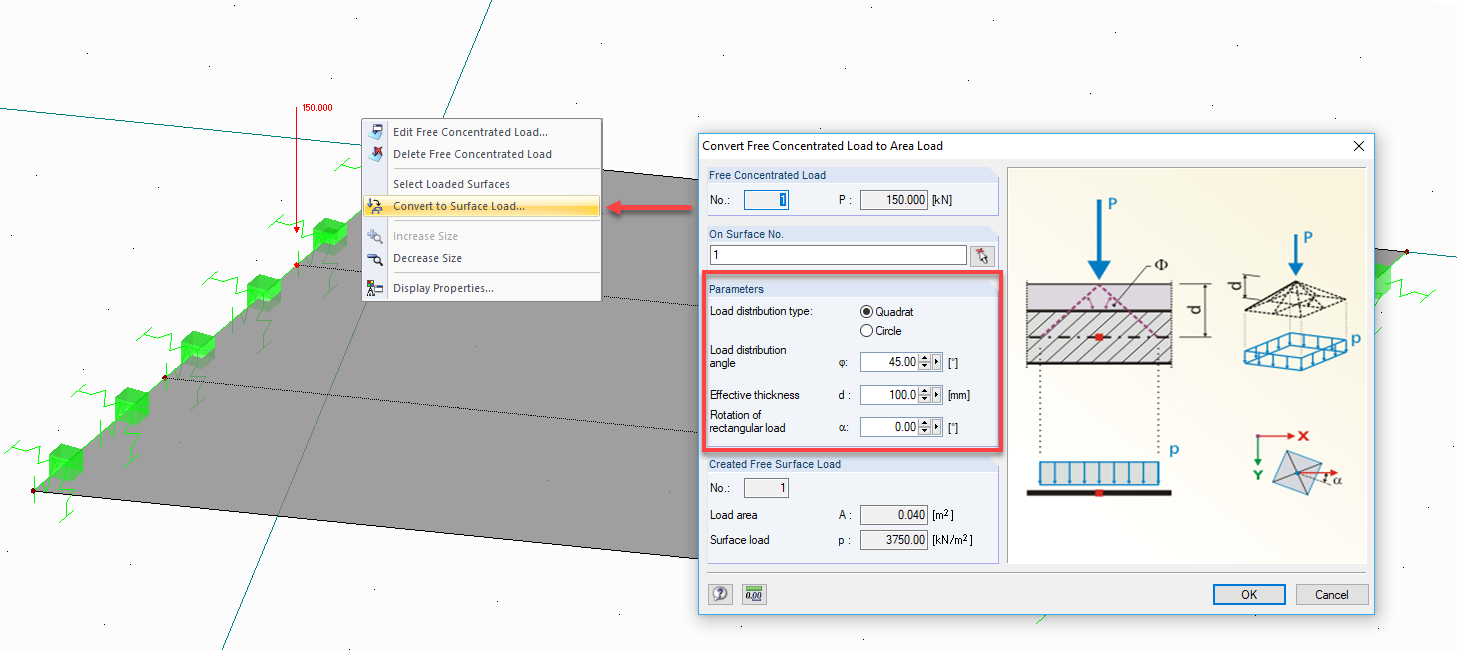Open rotation angle flyout arrow
The width and height of the screenshot is (1457, 650).
(937, 427)
